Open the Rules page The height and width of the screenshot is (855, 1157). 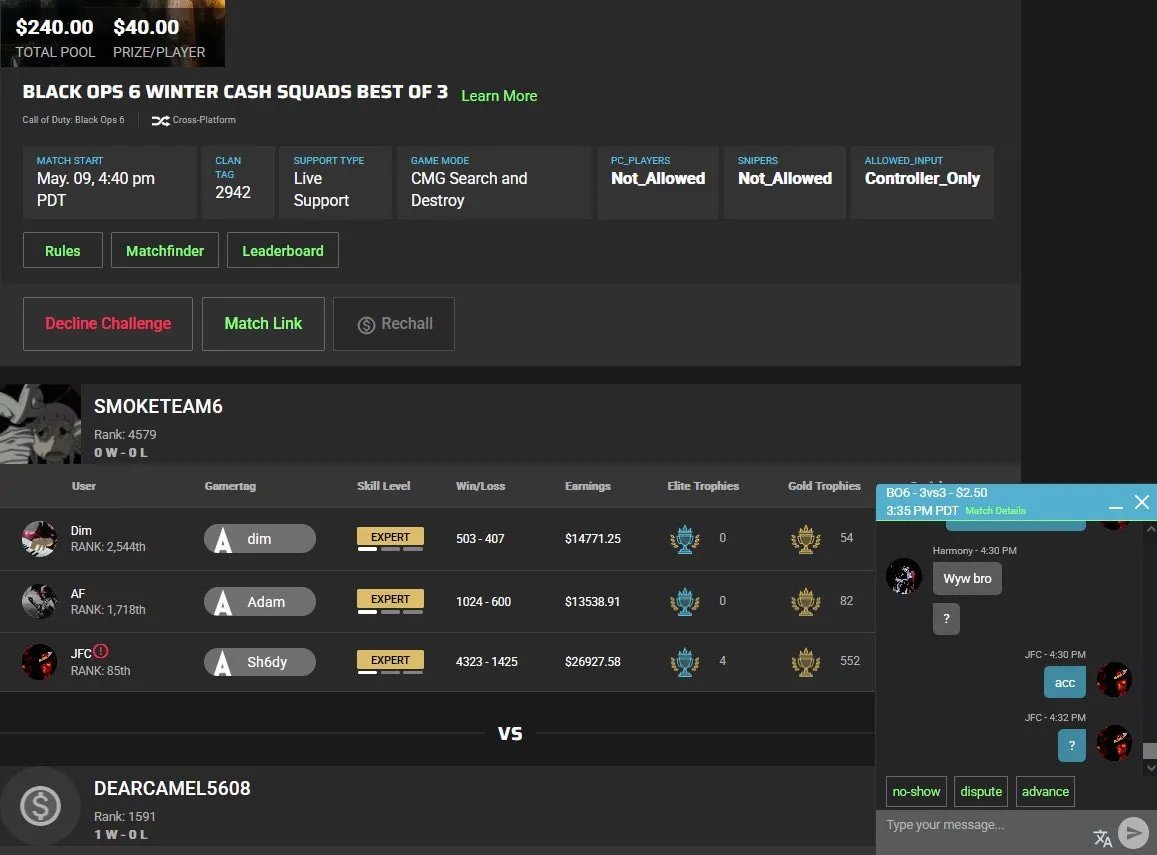point(63,251)
